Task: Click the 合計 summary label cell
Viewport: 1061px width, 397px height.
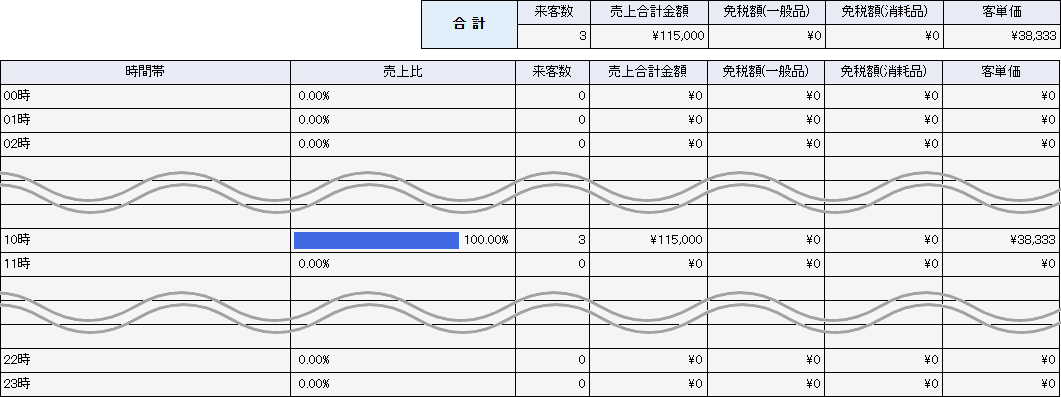Action: (470, 24)
